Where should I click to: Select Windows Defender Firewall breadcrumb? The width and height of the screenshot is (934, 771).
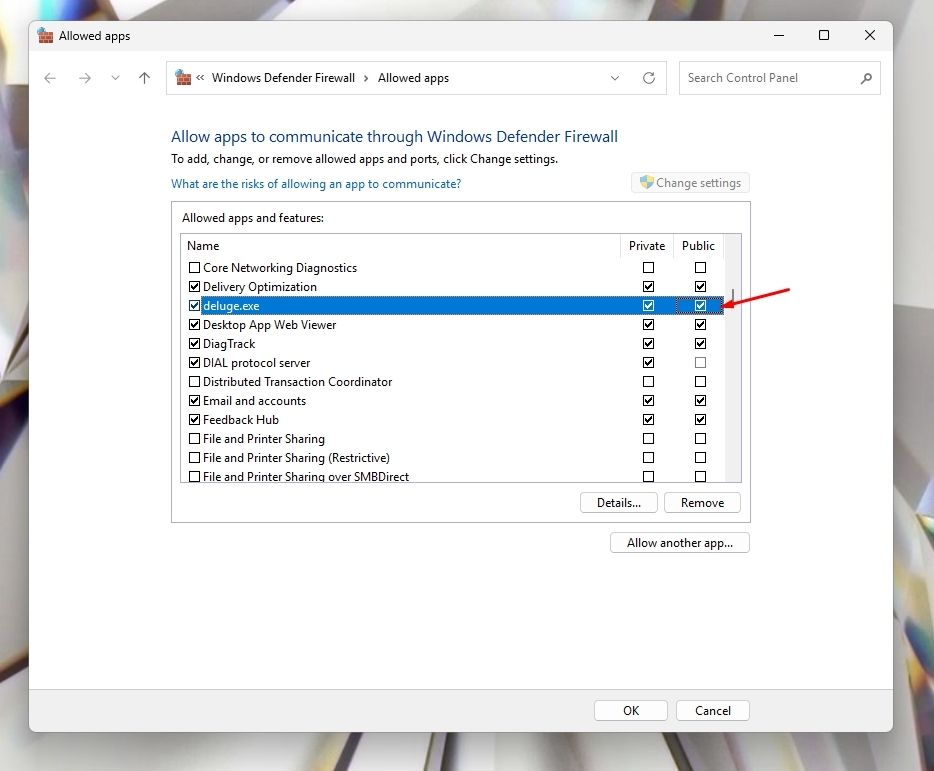click(x=283, y=78)
